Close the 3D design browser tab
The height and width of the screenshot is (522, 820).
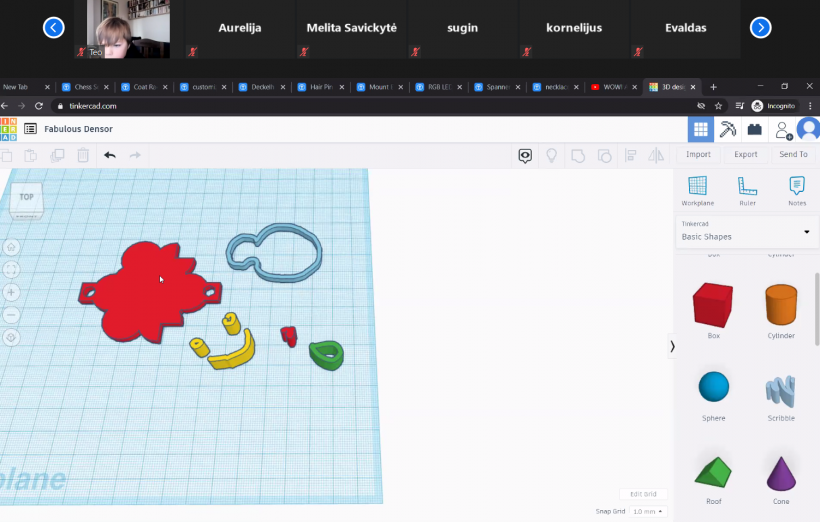693,87
